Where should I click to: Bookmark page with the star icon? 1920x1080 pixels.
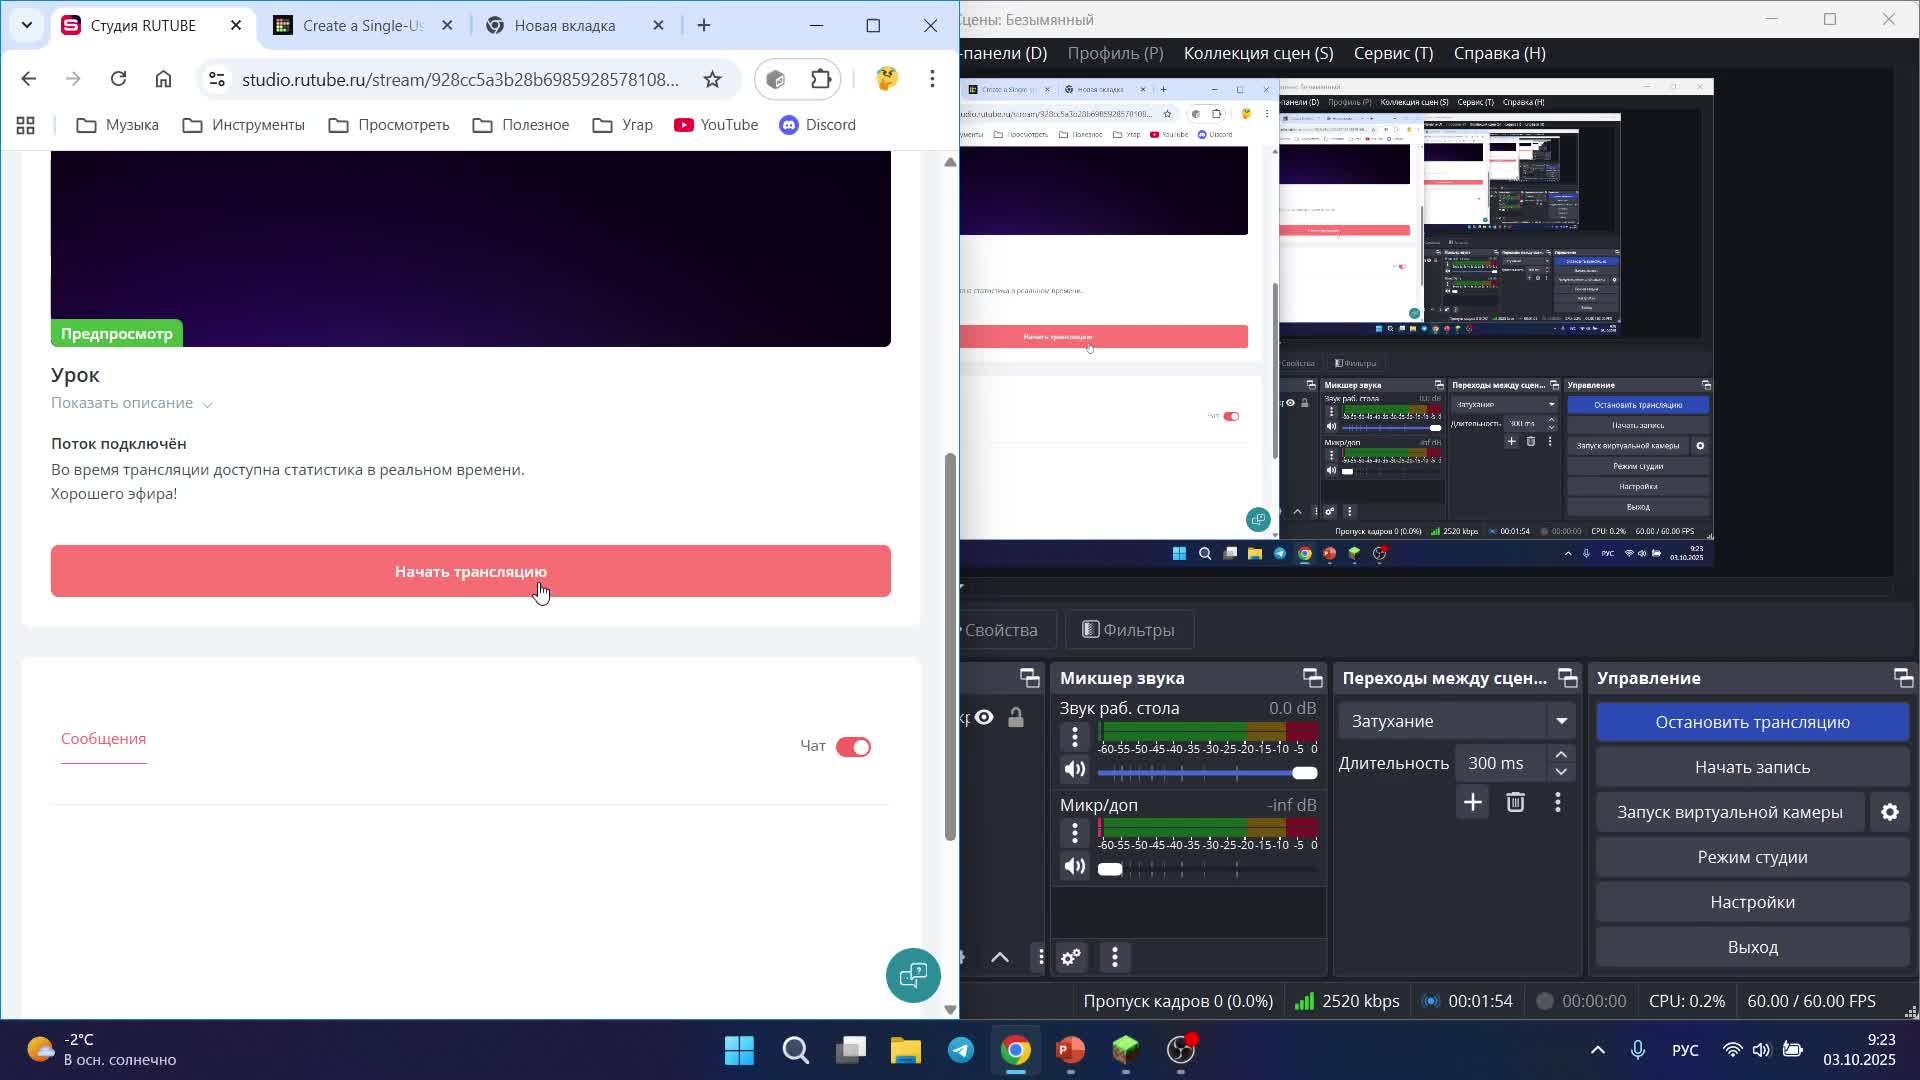coord(712,80)
